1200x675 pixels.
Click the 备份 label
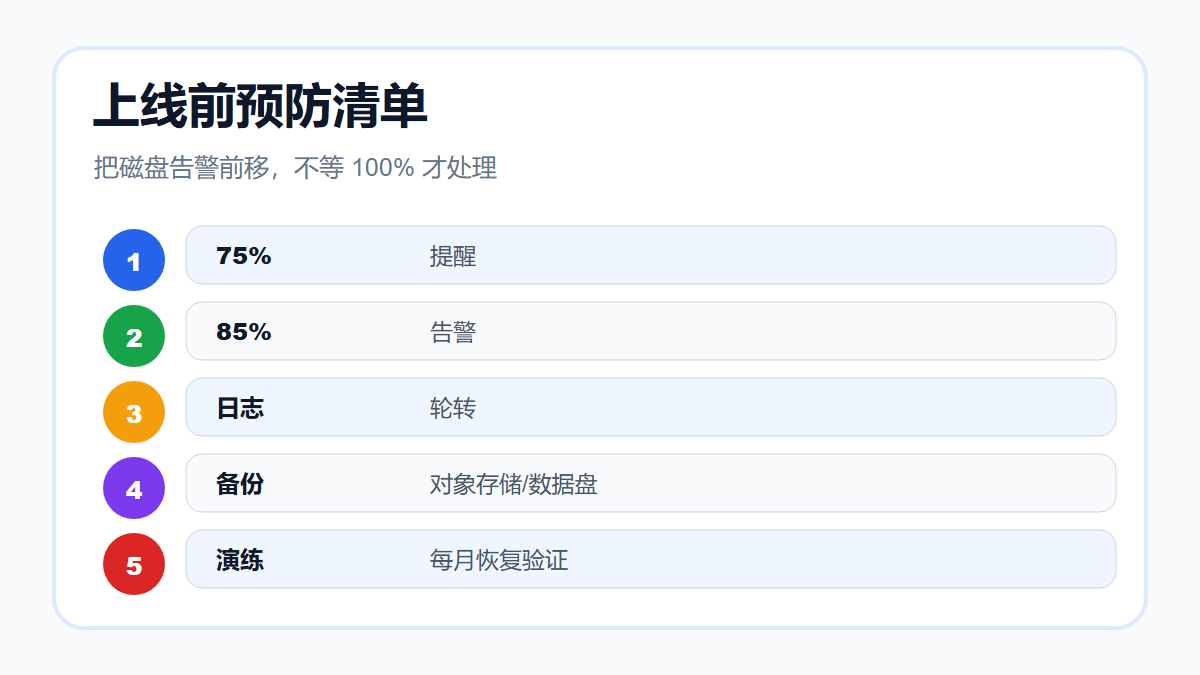coord(240,484)
